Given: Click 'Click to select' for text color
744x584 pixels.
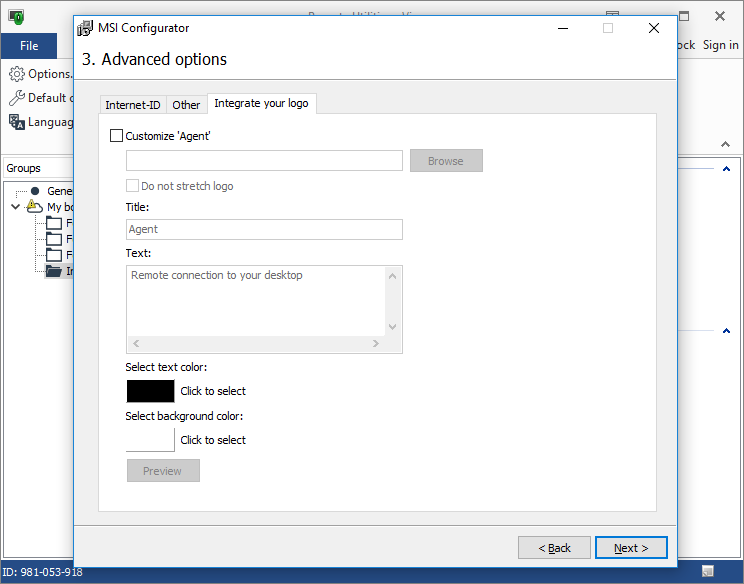Looking at the screenshot, I should coord(213,391).
